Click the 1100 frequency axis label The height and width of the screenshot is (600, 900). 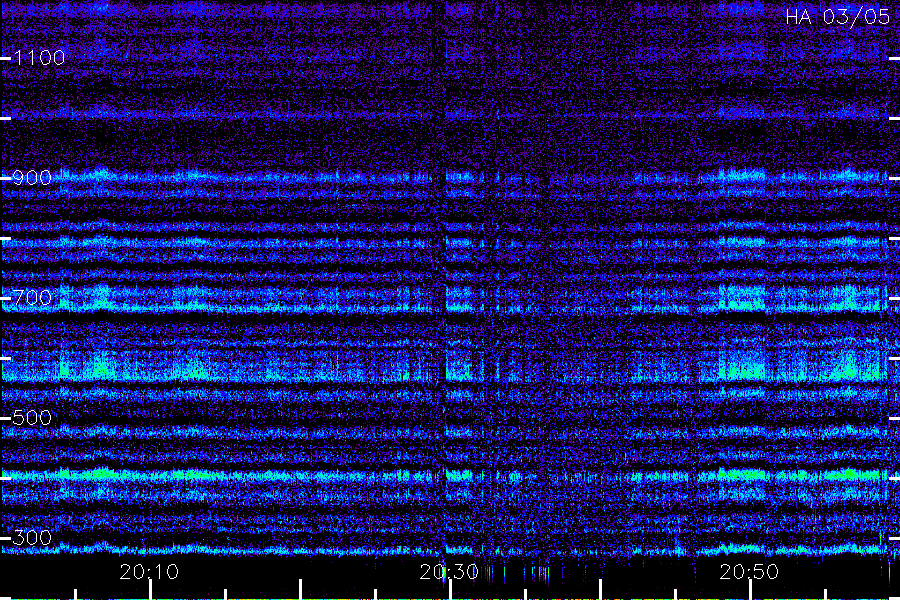tap(40, 57)
